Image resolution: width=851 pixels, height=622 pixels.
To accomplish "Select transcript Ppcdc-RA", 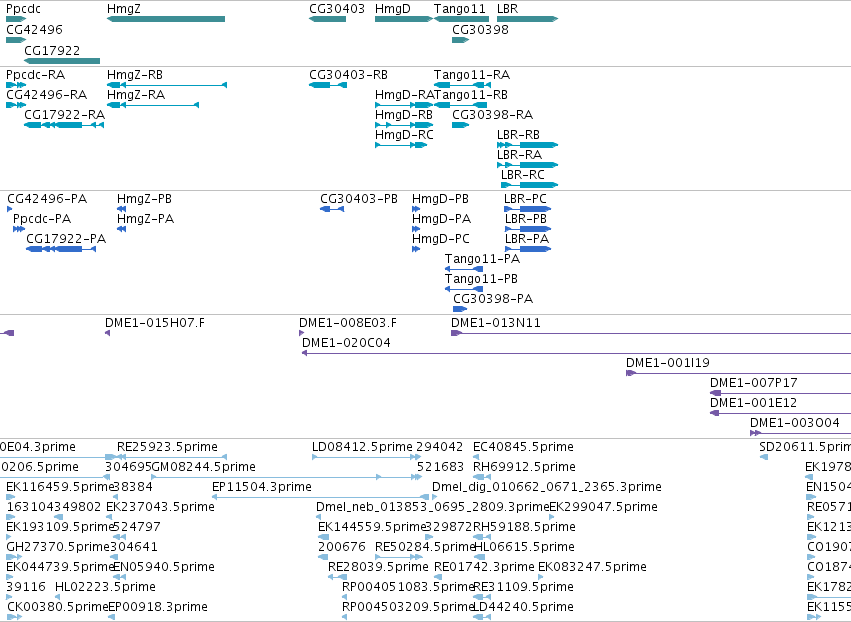I will coord(35,75).
